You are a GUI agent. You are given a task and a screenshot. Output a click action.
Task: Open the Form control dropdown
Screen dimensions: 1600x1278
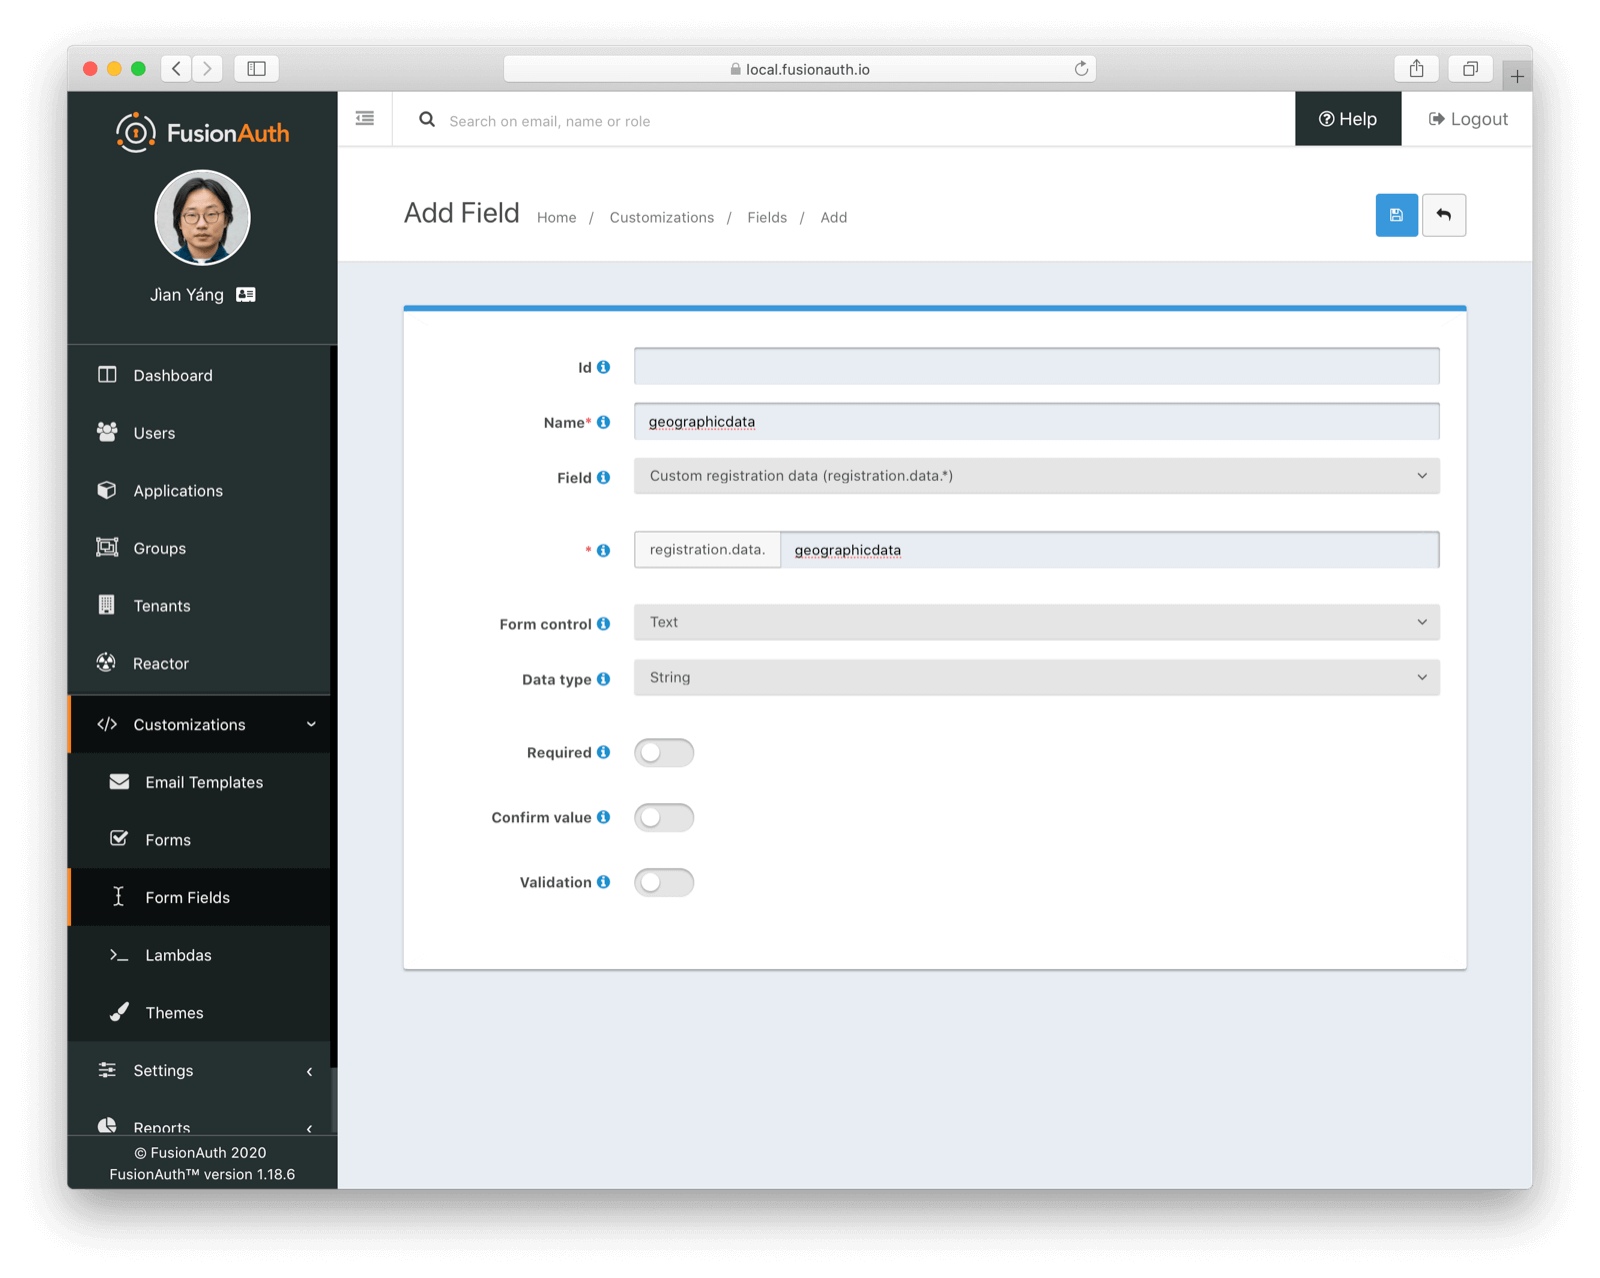1036,622
